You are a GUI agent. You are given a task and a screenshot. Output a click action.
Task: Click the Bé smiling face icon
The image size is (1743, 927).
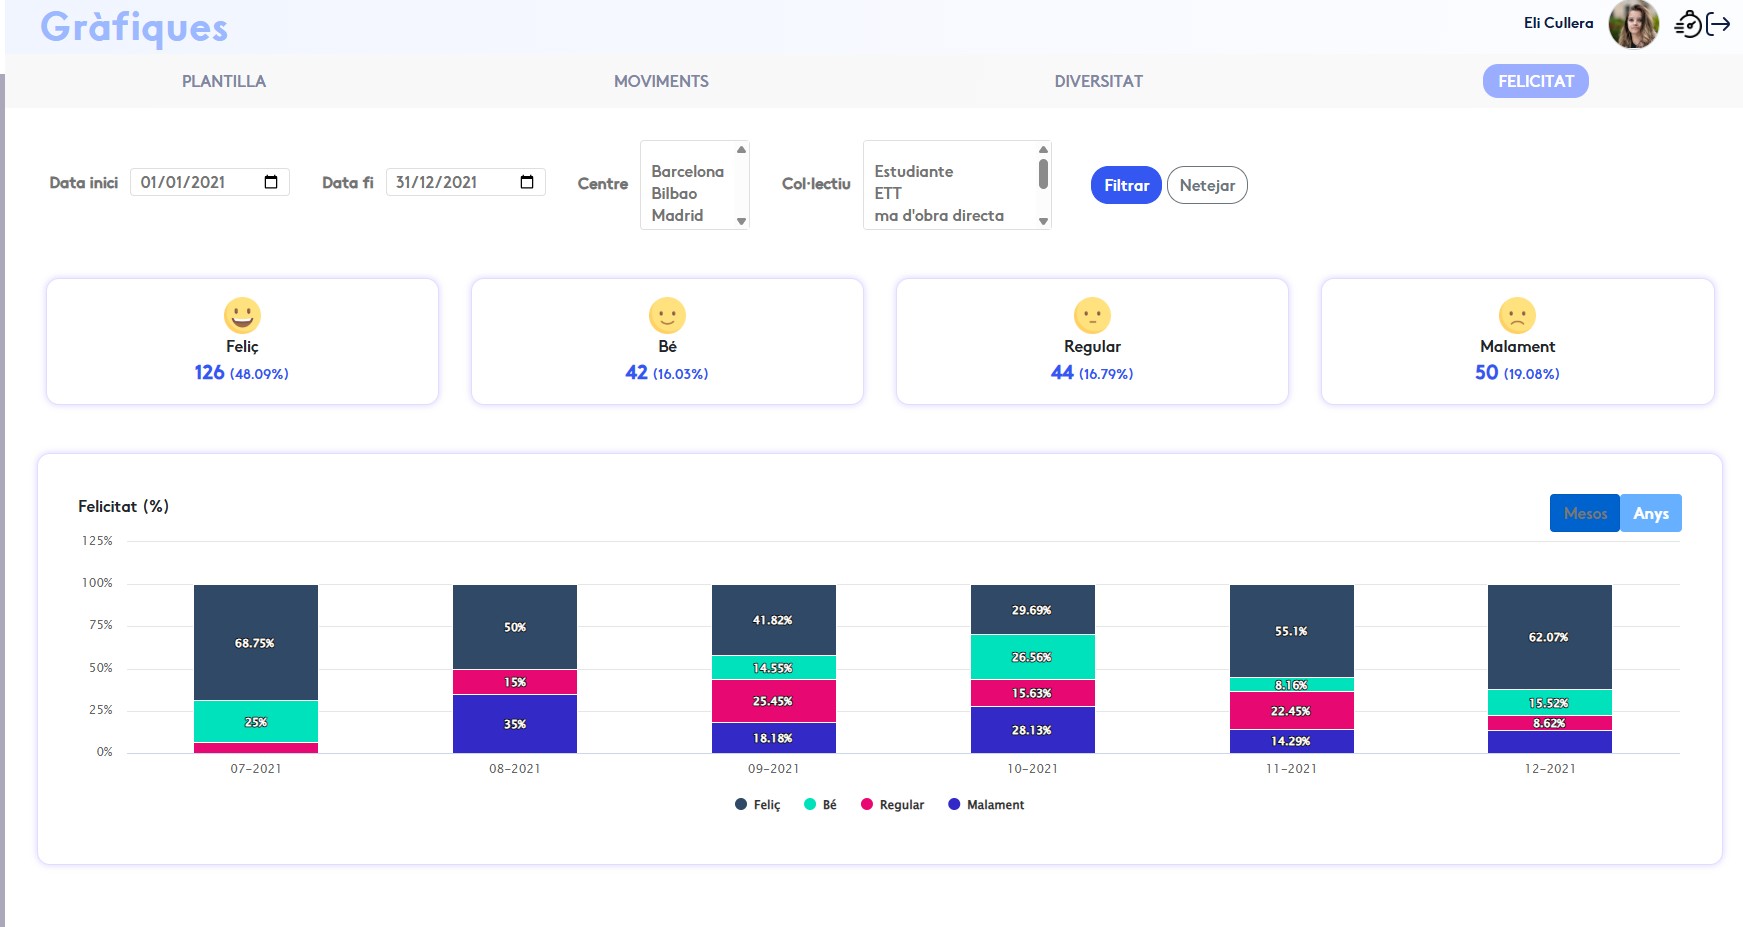(x=667, y=315)
